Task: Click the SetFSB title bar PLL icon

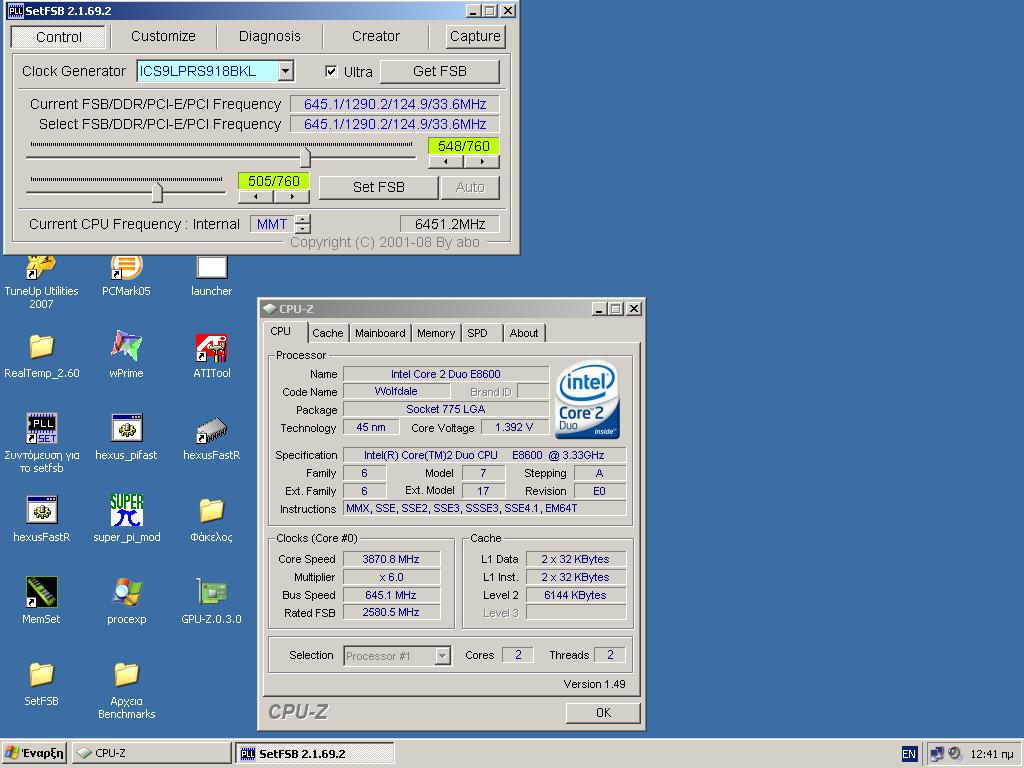Action: pos(15,10)
